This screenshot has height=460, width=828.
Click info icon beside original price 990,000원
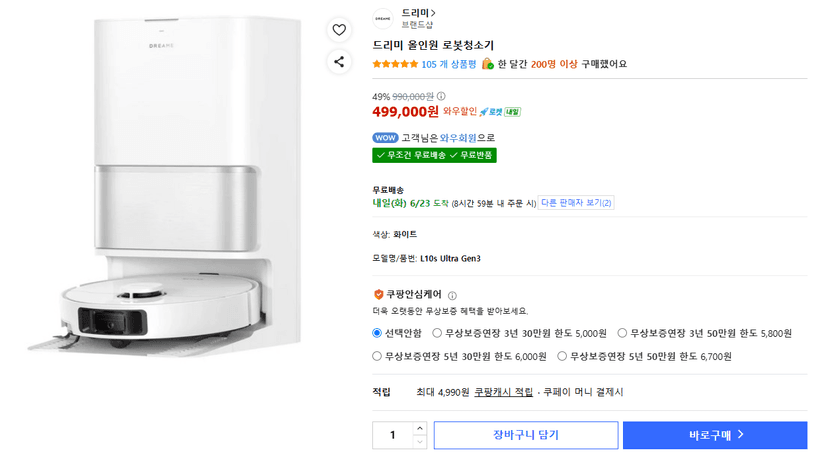(x=441, y=96)
